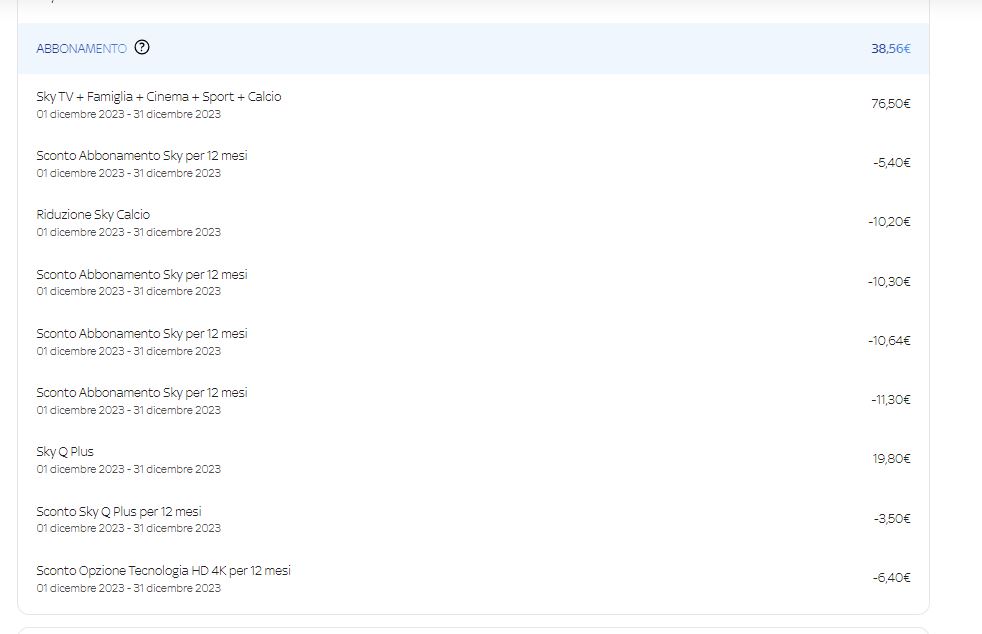
Task: Select Sconto Sky Q Plus per 12 mesi
Action: tap(119, 511)
